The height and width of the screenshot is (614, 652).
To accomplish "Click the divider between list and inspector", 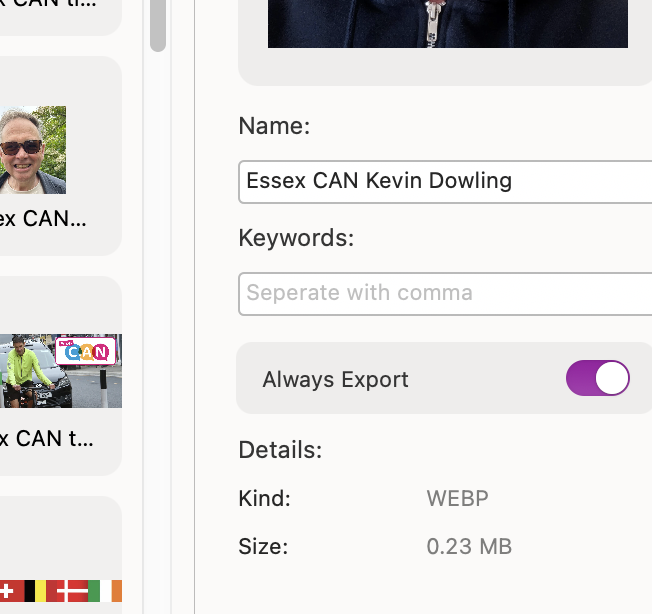I will 171,300.
